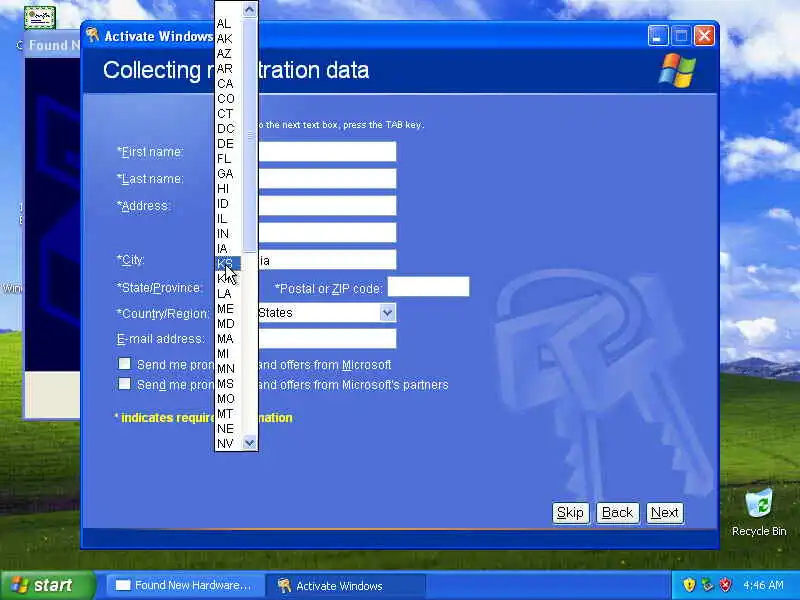Pick GA from the state list
The width and height of the screenshot is (800, 600).
point(228,173)
